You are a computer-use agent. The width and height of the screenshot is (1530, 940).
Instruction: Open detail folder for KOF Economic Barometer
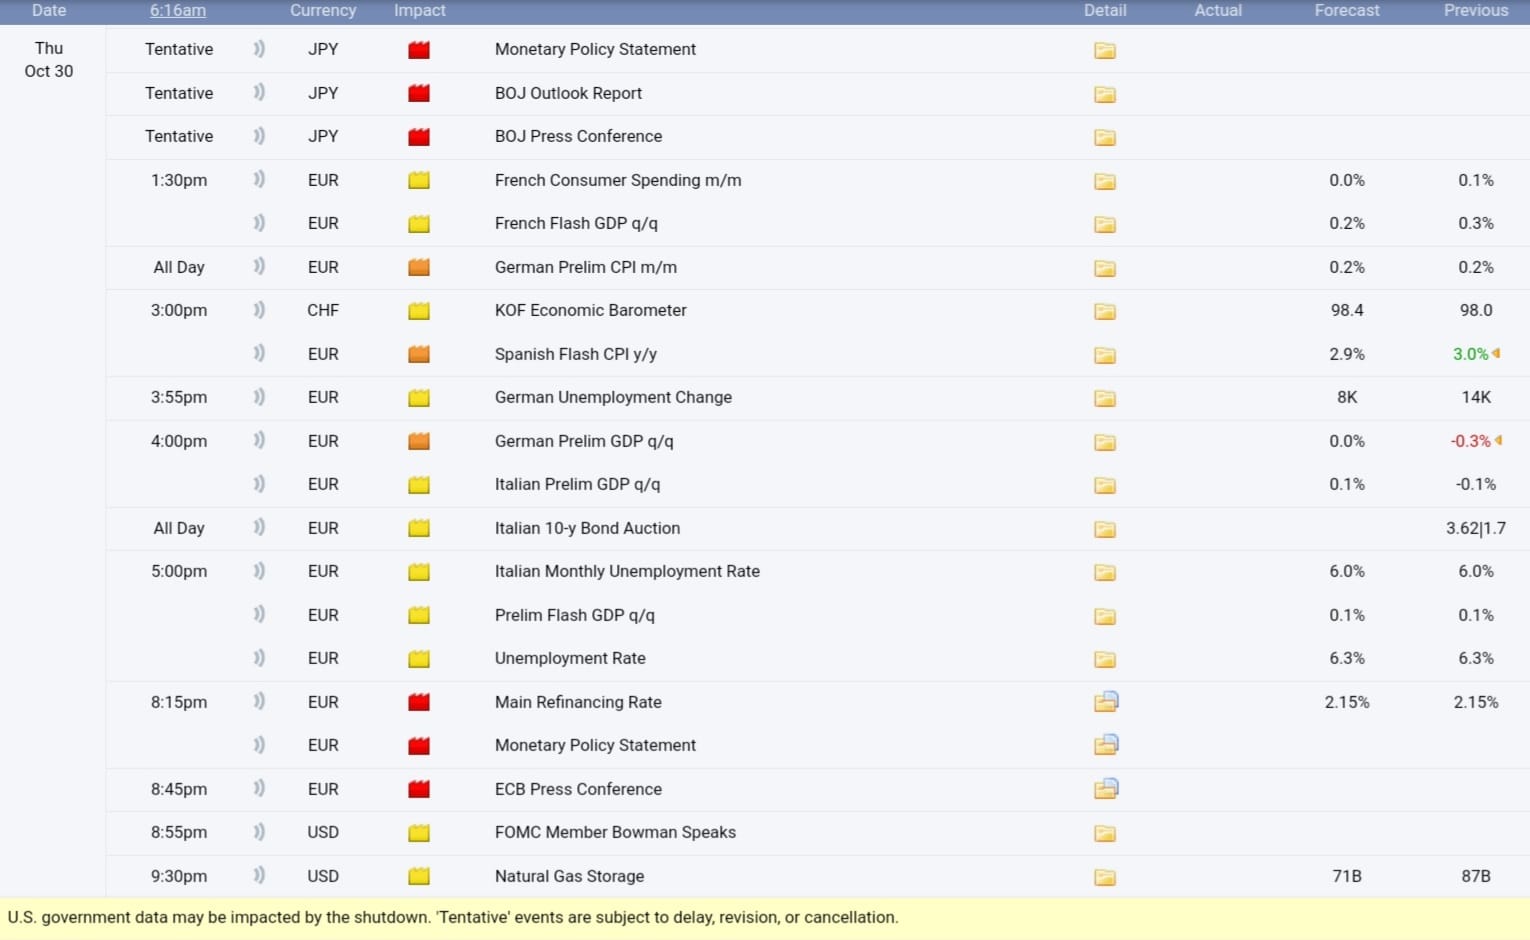pyautogui.click(x=1104, y=311)
